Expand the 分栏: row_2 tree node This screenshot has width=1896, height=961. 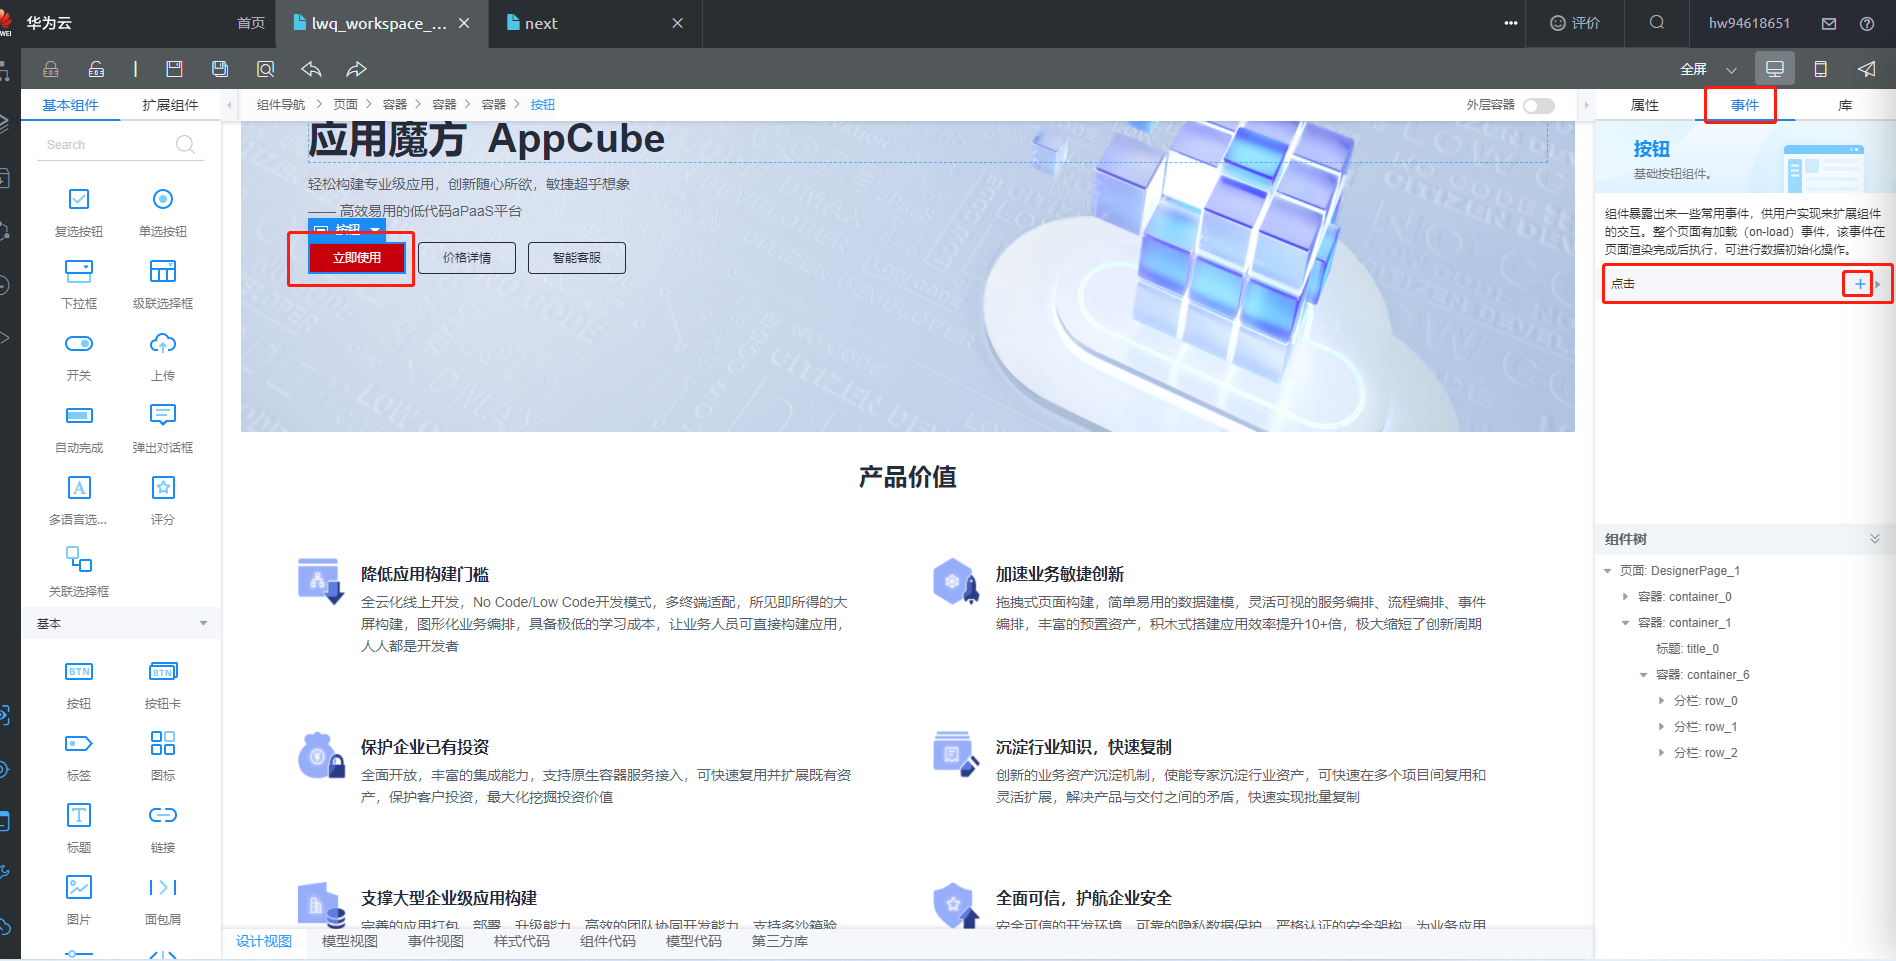(1661, 753)
